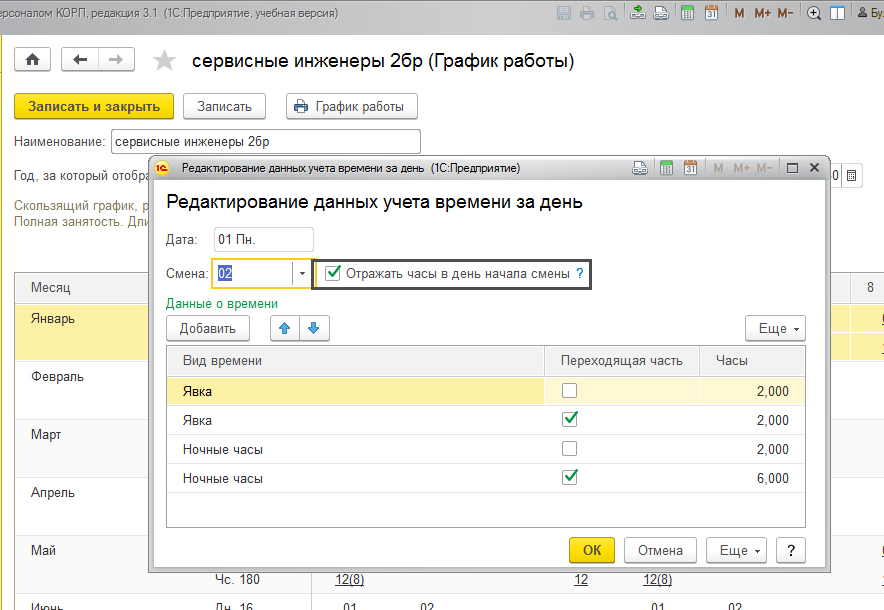Check 'Переходящая часть' for first Явка row

[x=570, y=391]
